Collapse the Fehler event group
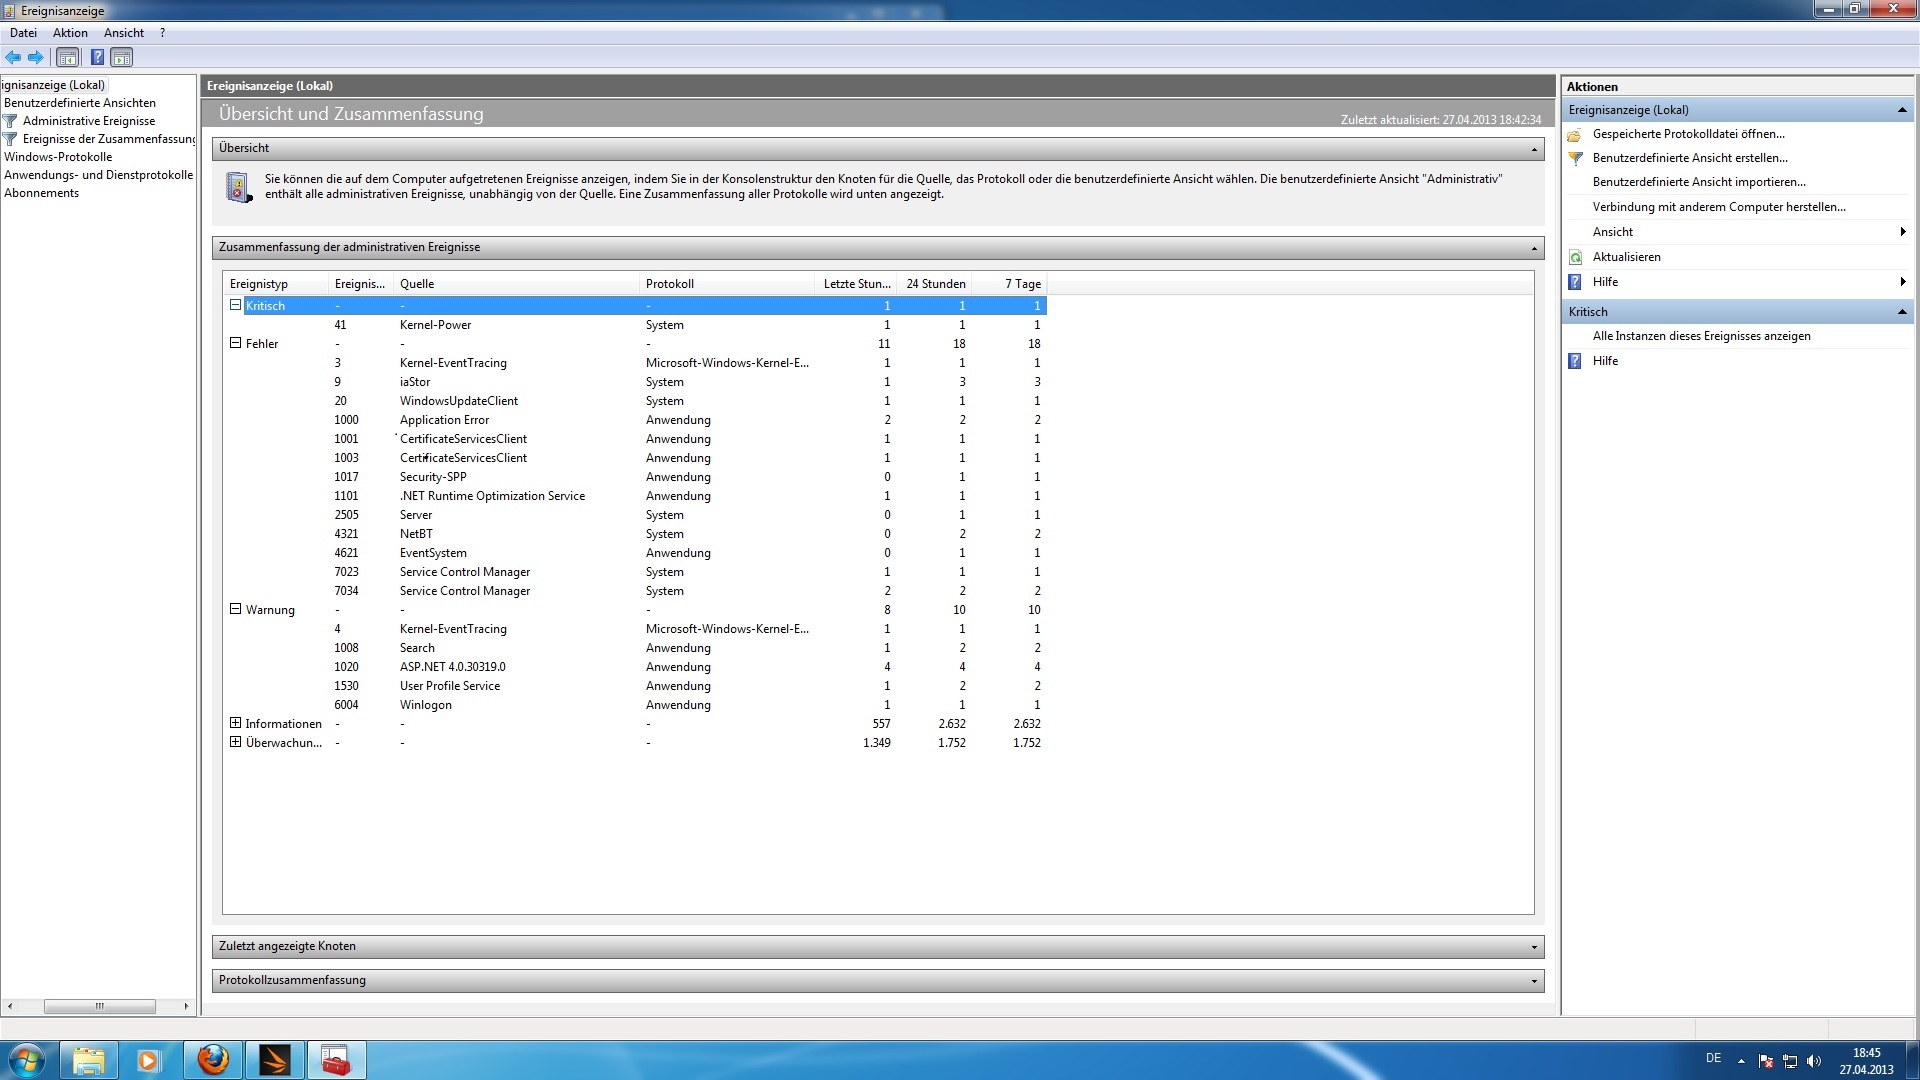Image resolution: width=1920 pixels, height=1080 pixels. (236, 343)
